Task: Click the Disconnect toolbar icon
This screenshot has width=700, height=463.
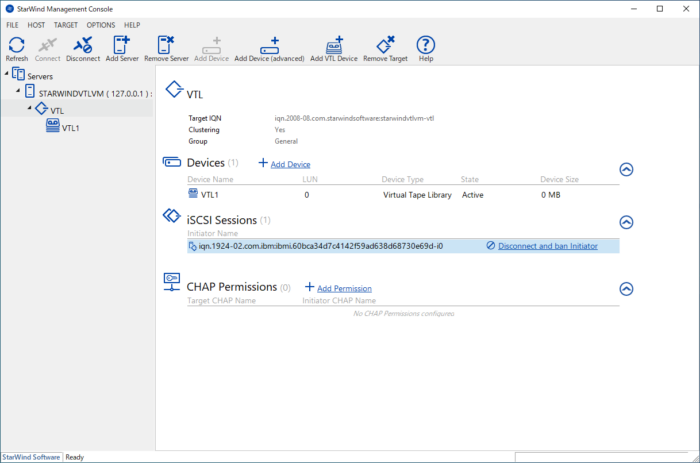Action: pos(83,45)
